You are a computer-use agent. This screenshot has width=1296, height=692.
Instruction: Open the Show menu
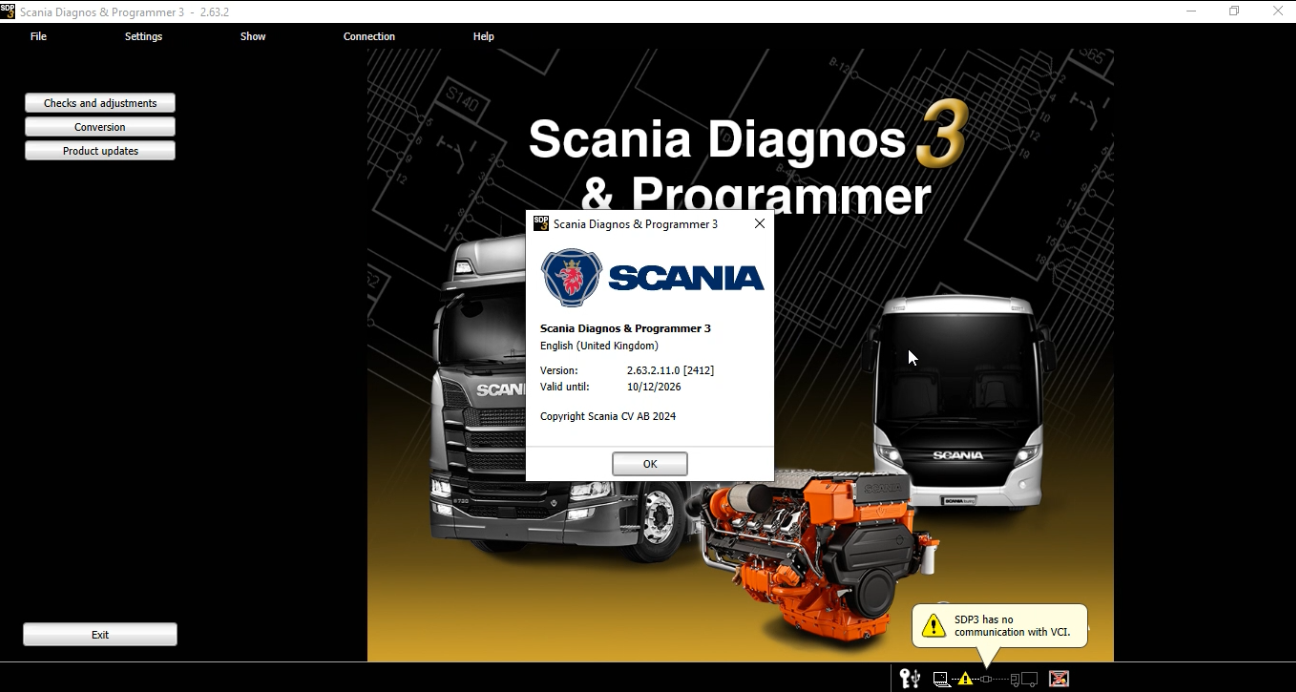point(253,36)
